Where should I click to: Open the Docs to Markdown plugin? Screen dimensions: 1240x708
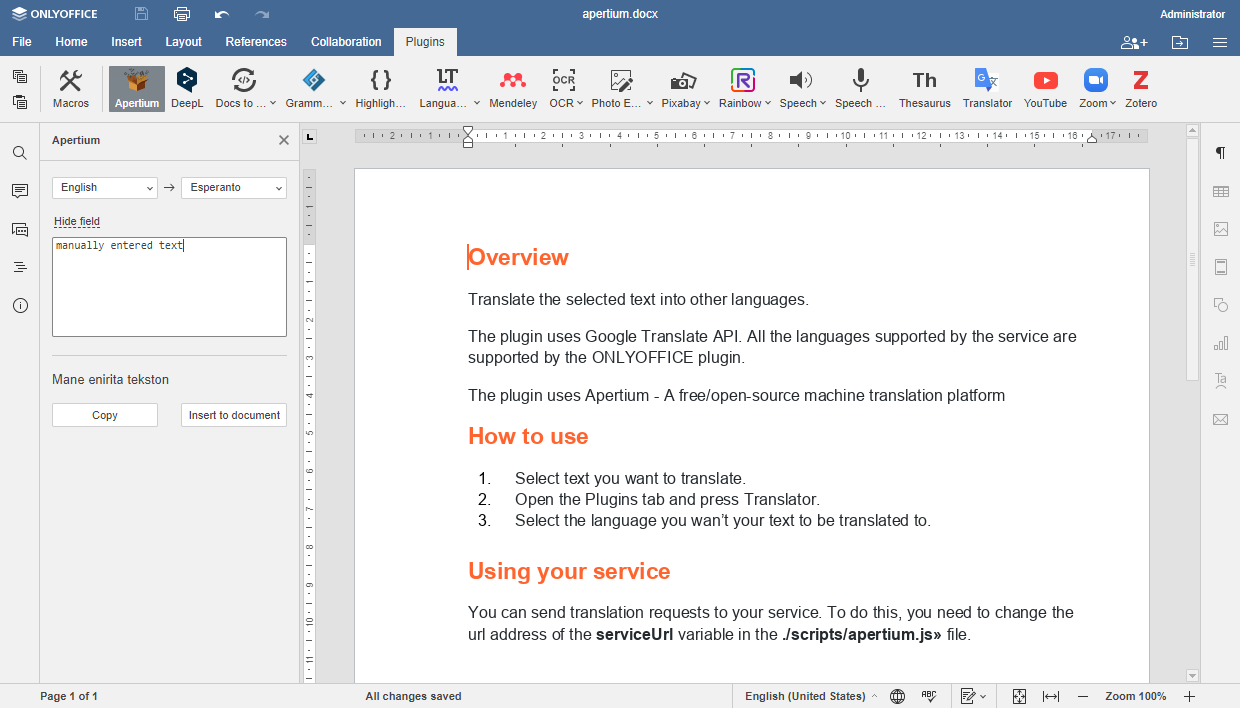[244, 89]
